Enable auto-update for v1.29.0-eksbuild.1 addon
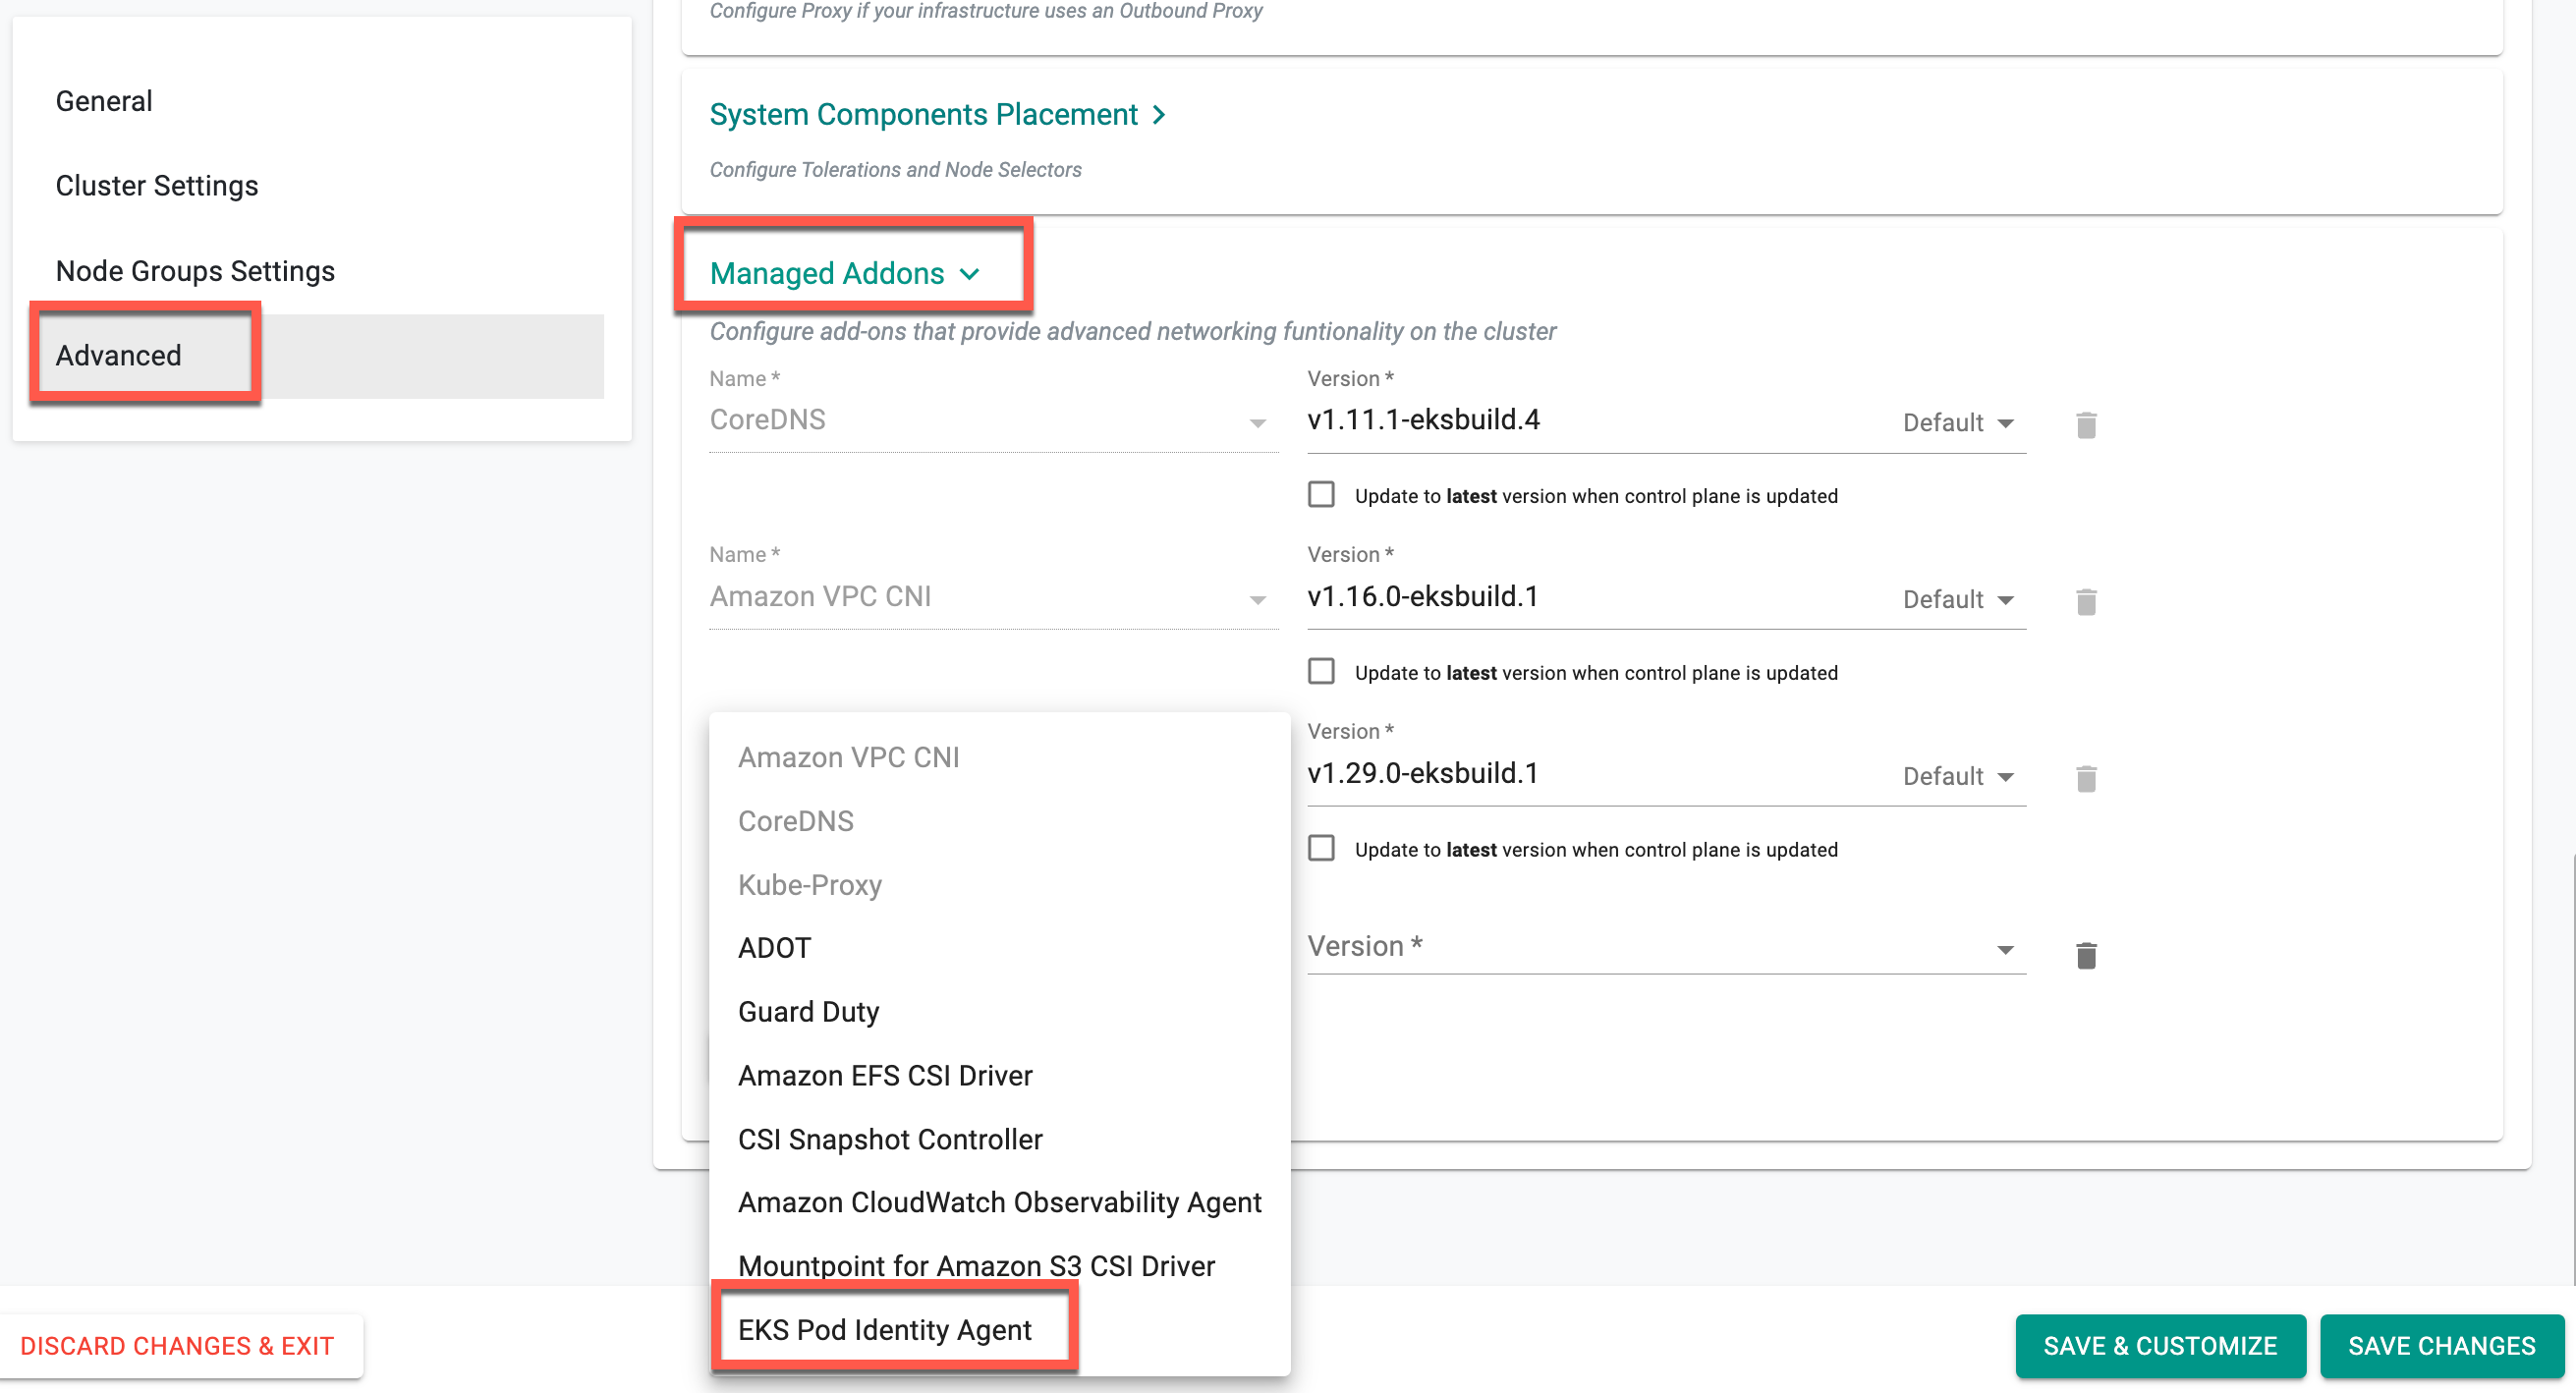 click(1321, 849)
